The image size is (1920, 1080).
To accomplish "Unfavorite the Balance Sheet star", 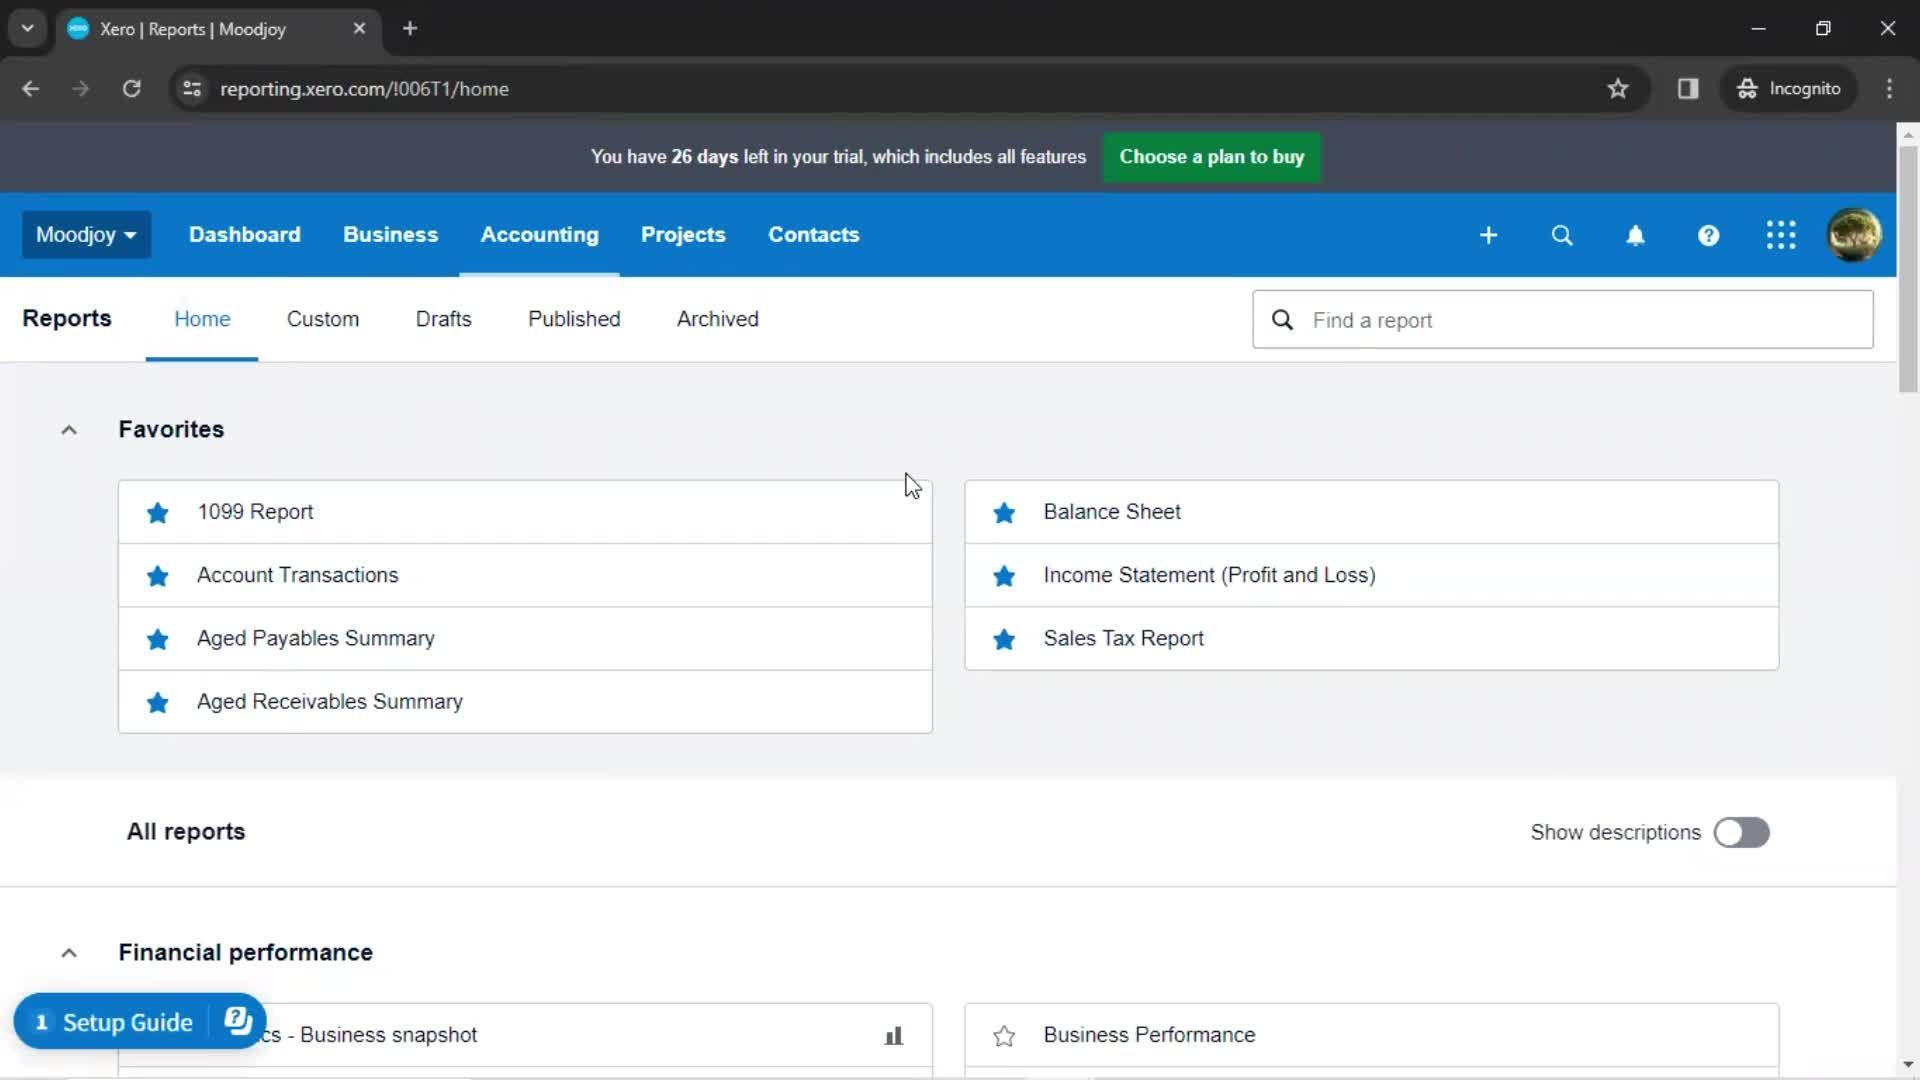I will [x=1004, y=512].
